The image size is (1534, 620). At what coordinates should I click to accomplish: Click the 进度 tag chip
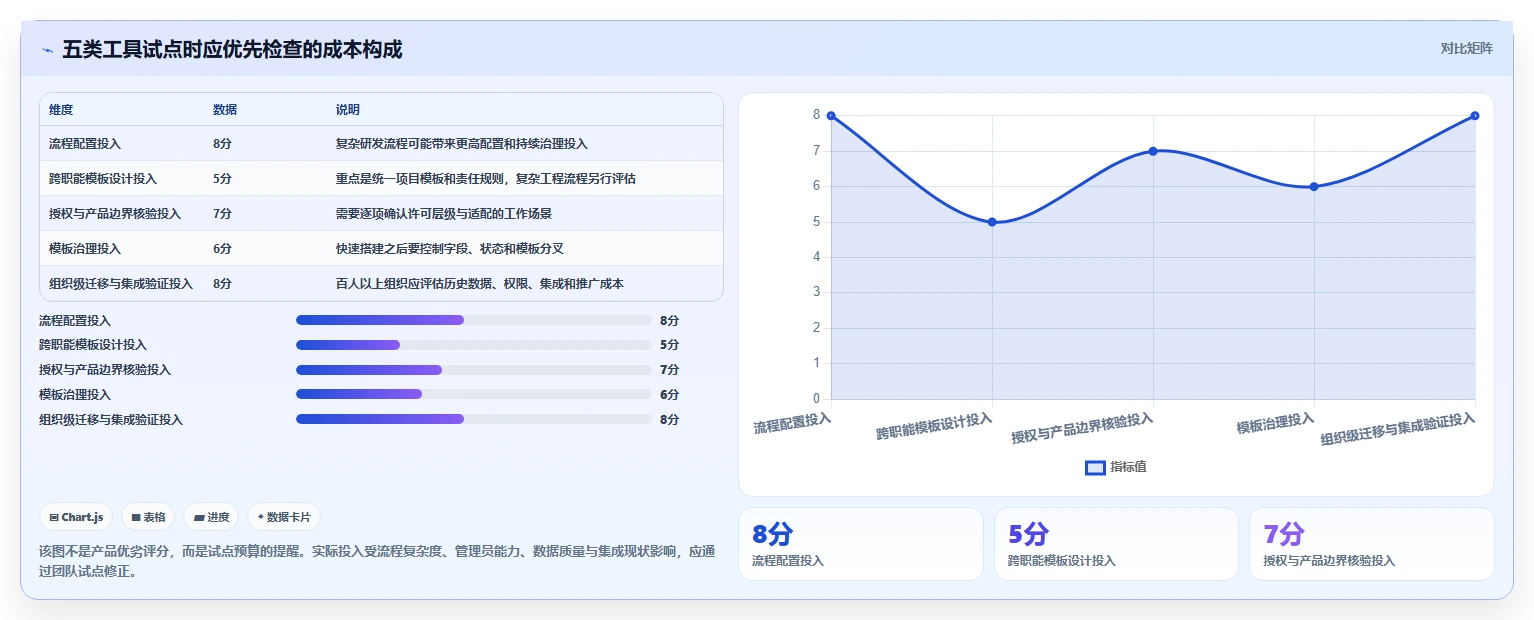coord(211,517)
